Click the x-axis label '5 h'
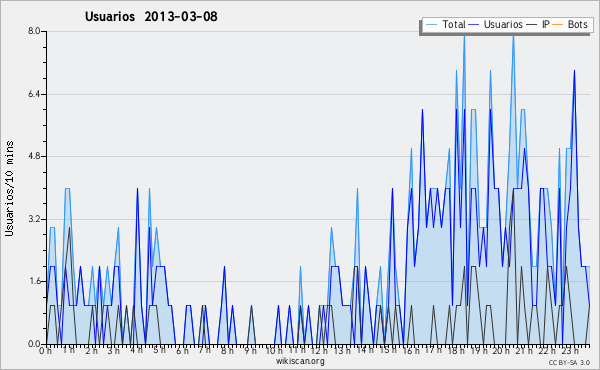600x370 pixels. pos(159,350)
